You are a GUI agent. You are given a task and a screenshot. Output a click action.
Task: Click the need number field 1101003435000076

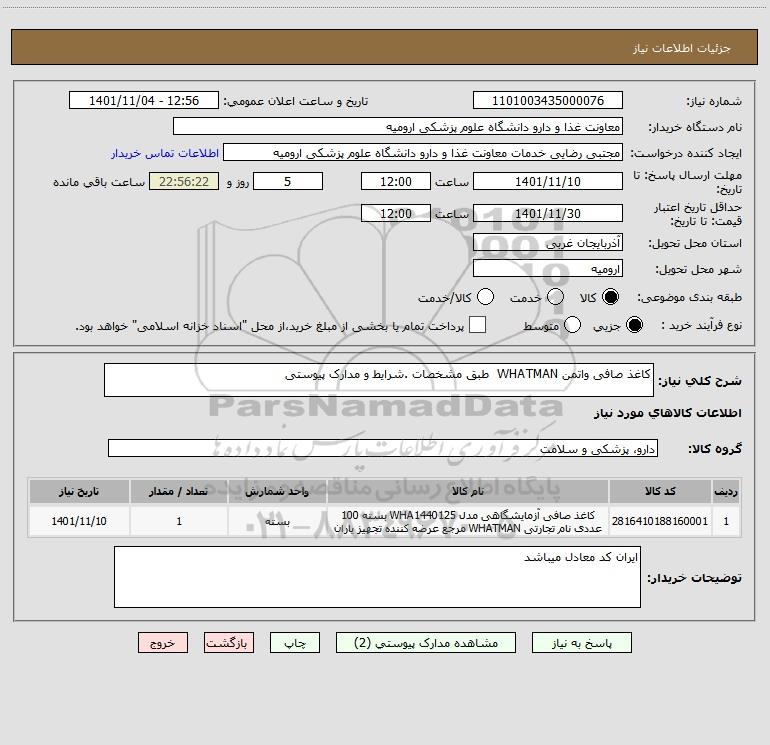[x=547, y=101]
